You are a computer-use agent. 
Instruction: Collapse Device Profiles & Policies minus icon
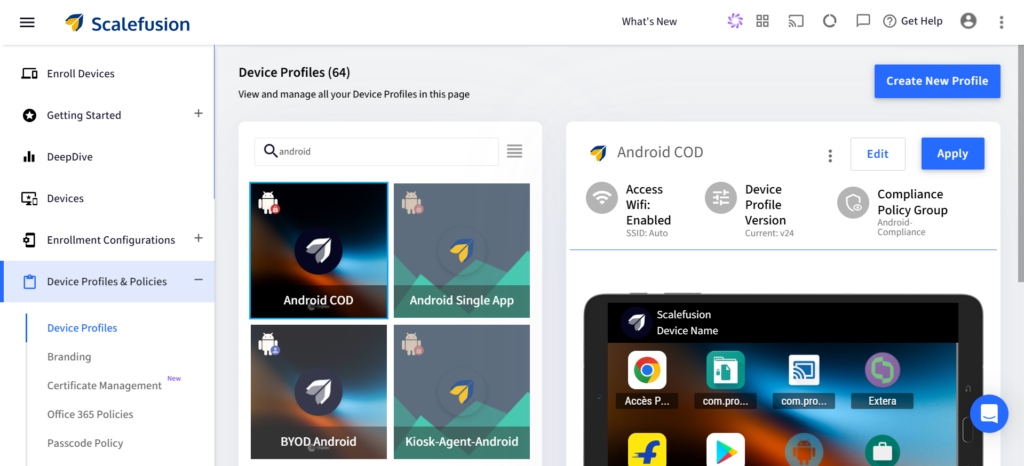coord(199,280)
